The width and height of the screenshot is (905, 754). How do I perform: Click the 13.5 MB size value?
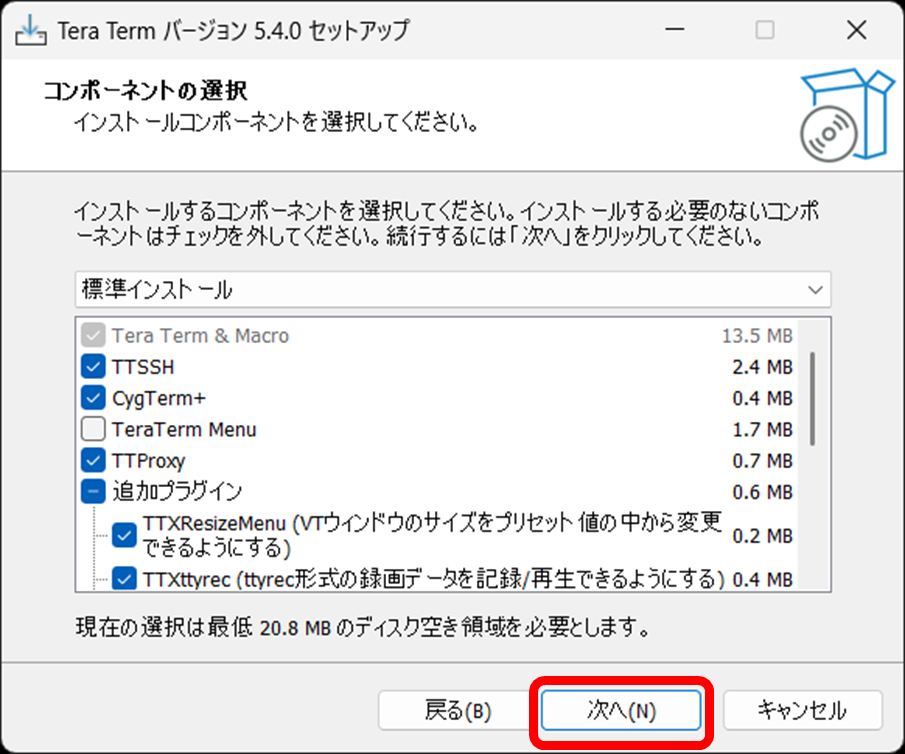(x=757, y=335)
